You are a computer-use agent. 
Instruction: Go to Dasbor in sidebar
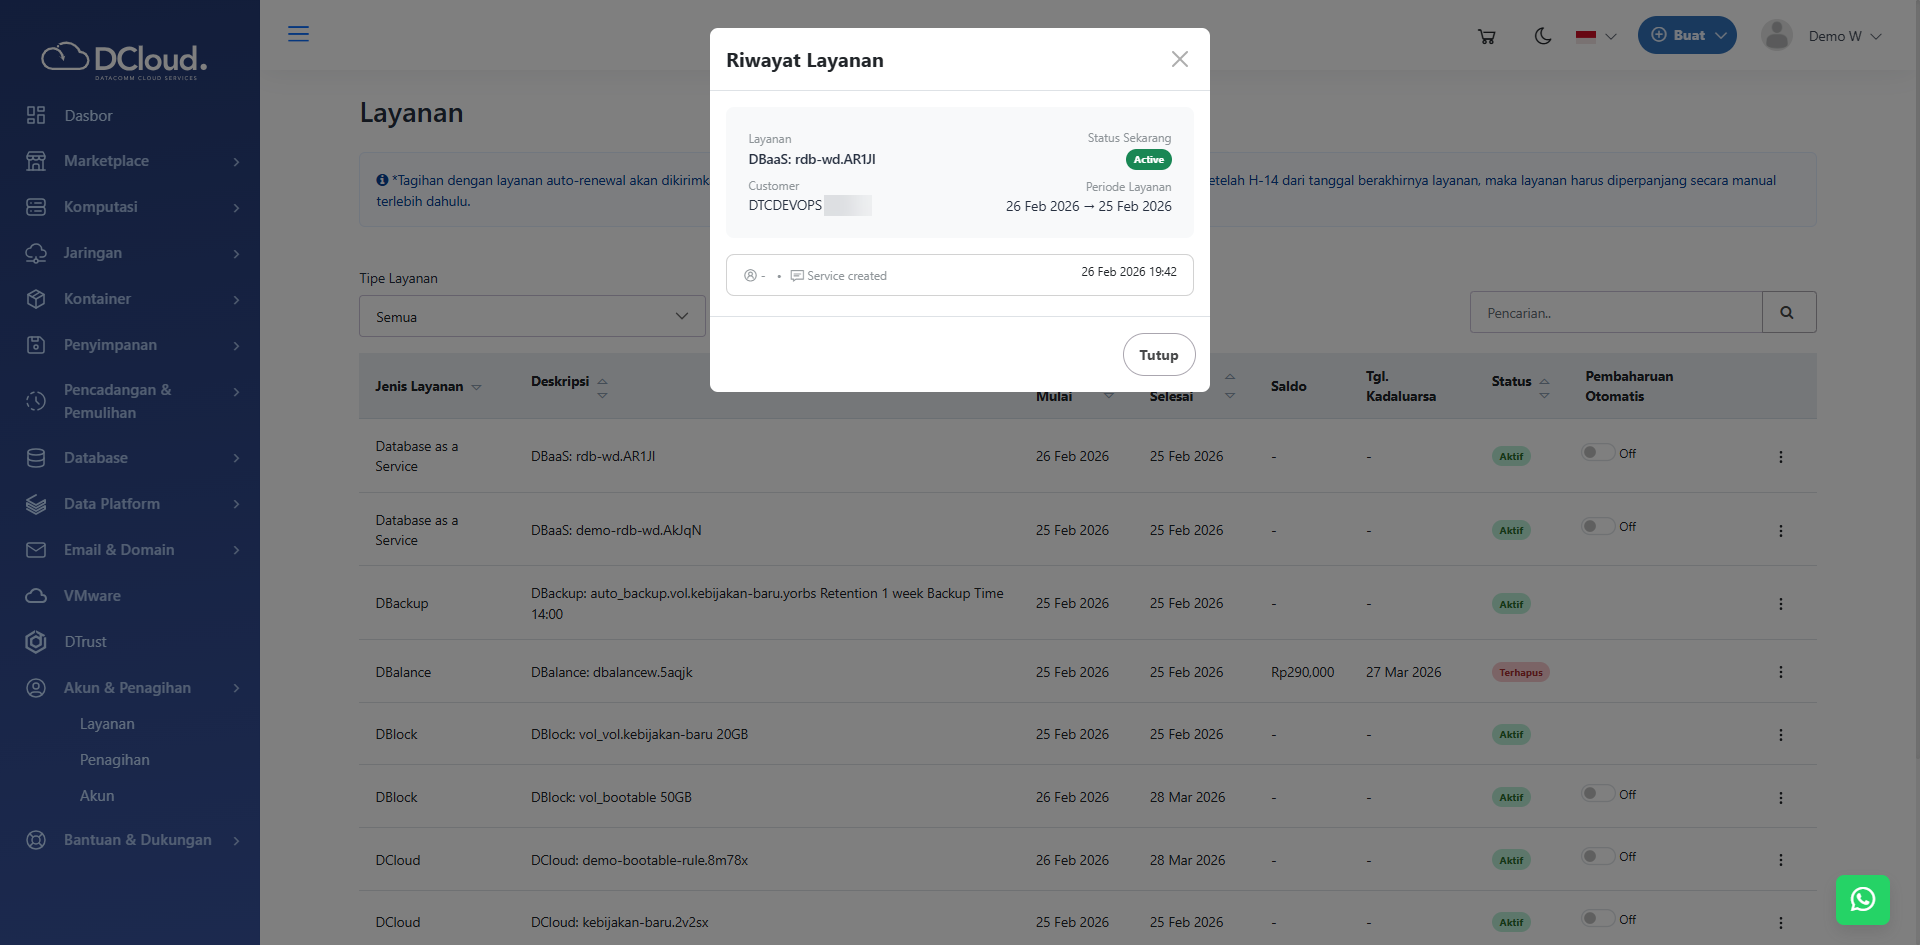click(x=88, y=116)
